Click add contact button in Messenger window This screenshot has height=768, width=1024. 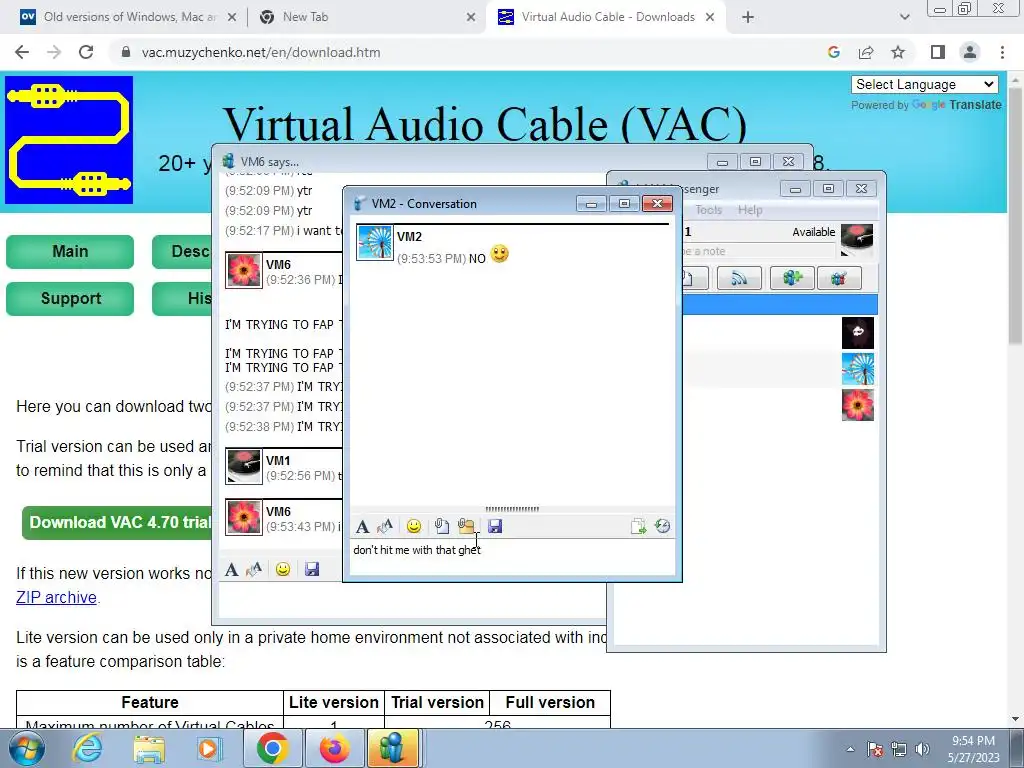792,279
